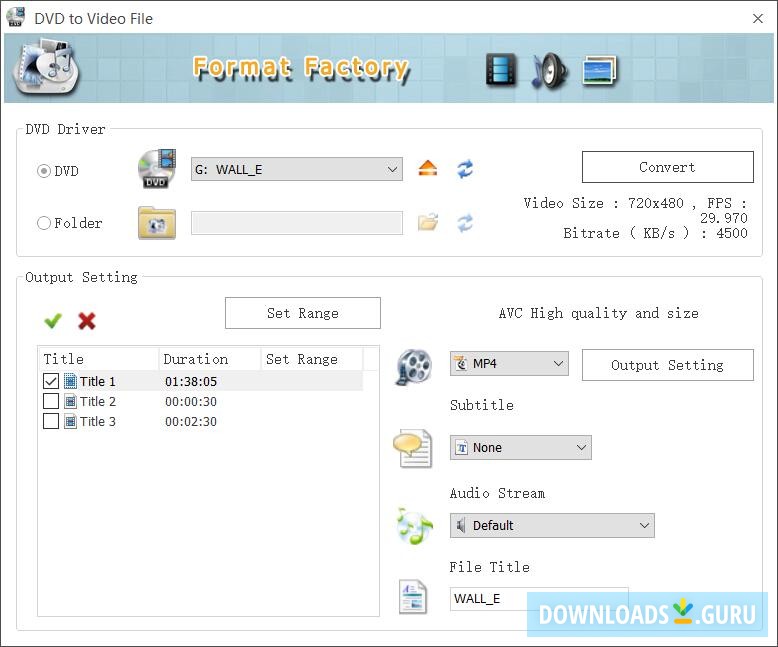Uncheck the Title 1 checkbox

pyautogui.click(x=51, y=381)
